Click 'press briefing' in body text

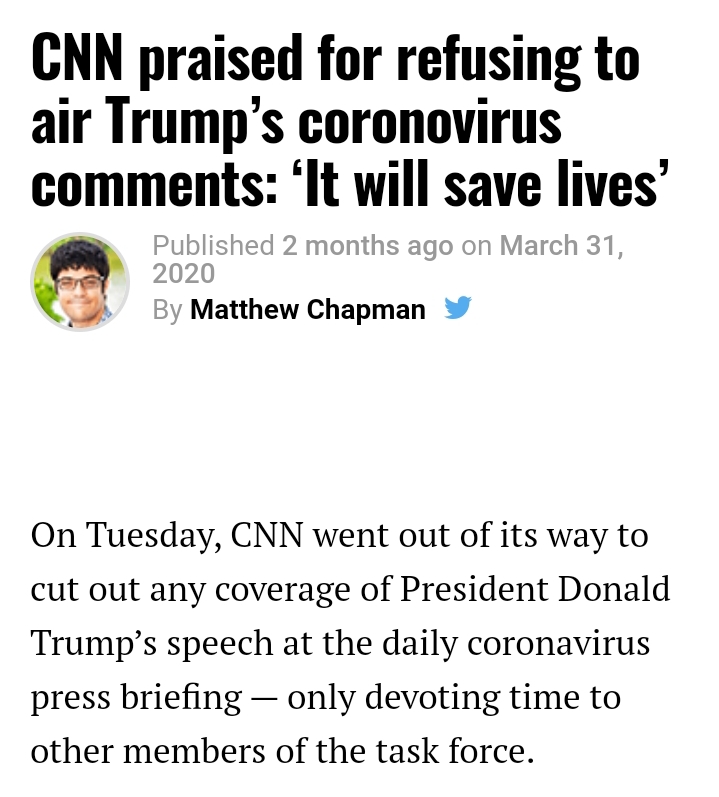(136, 698)
